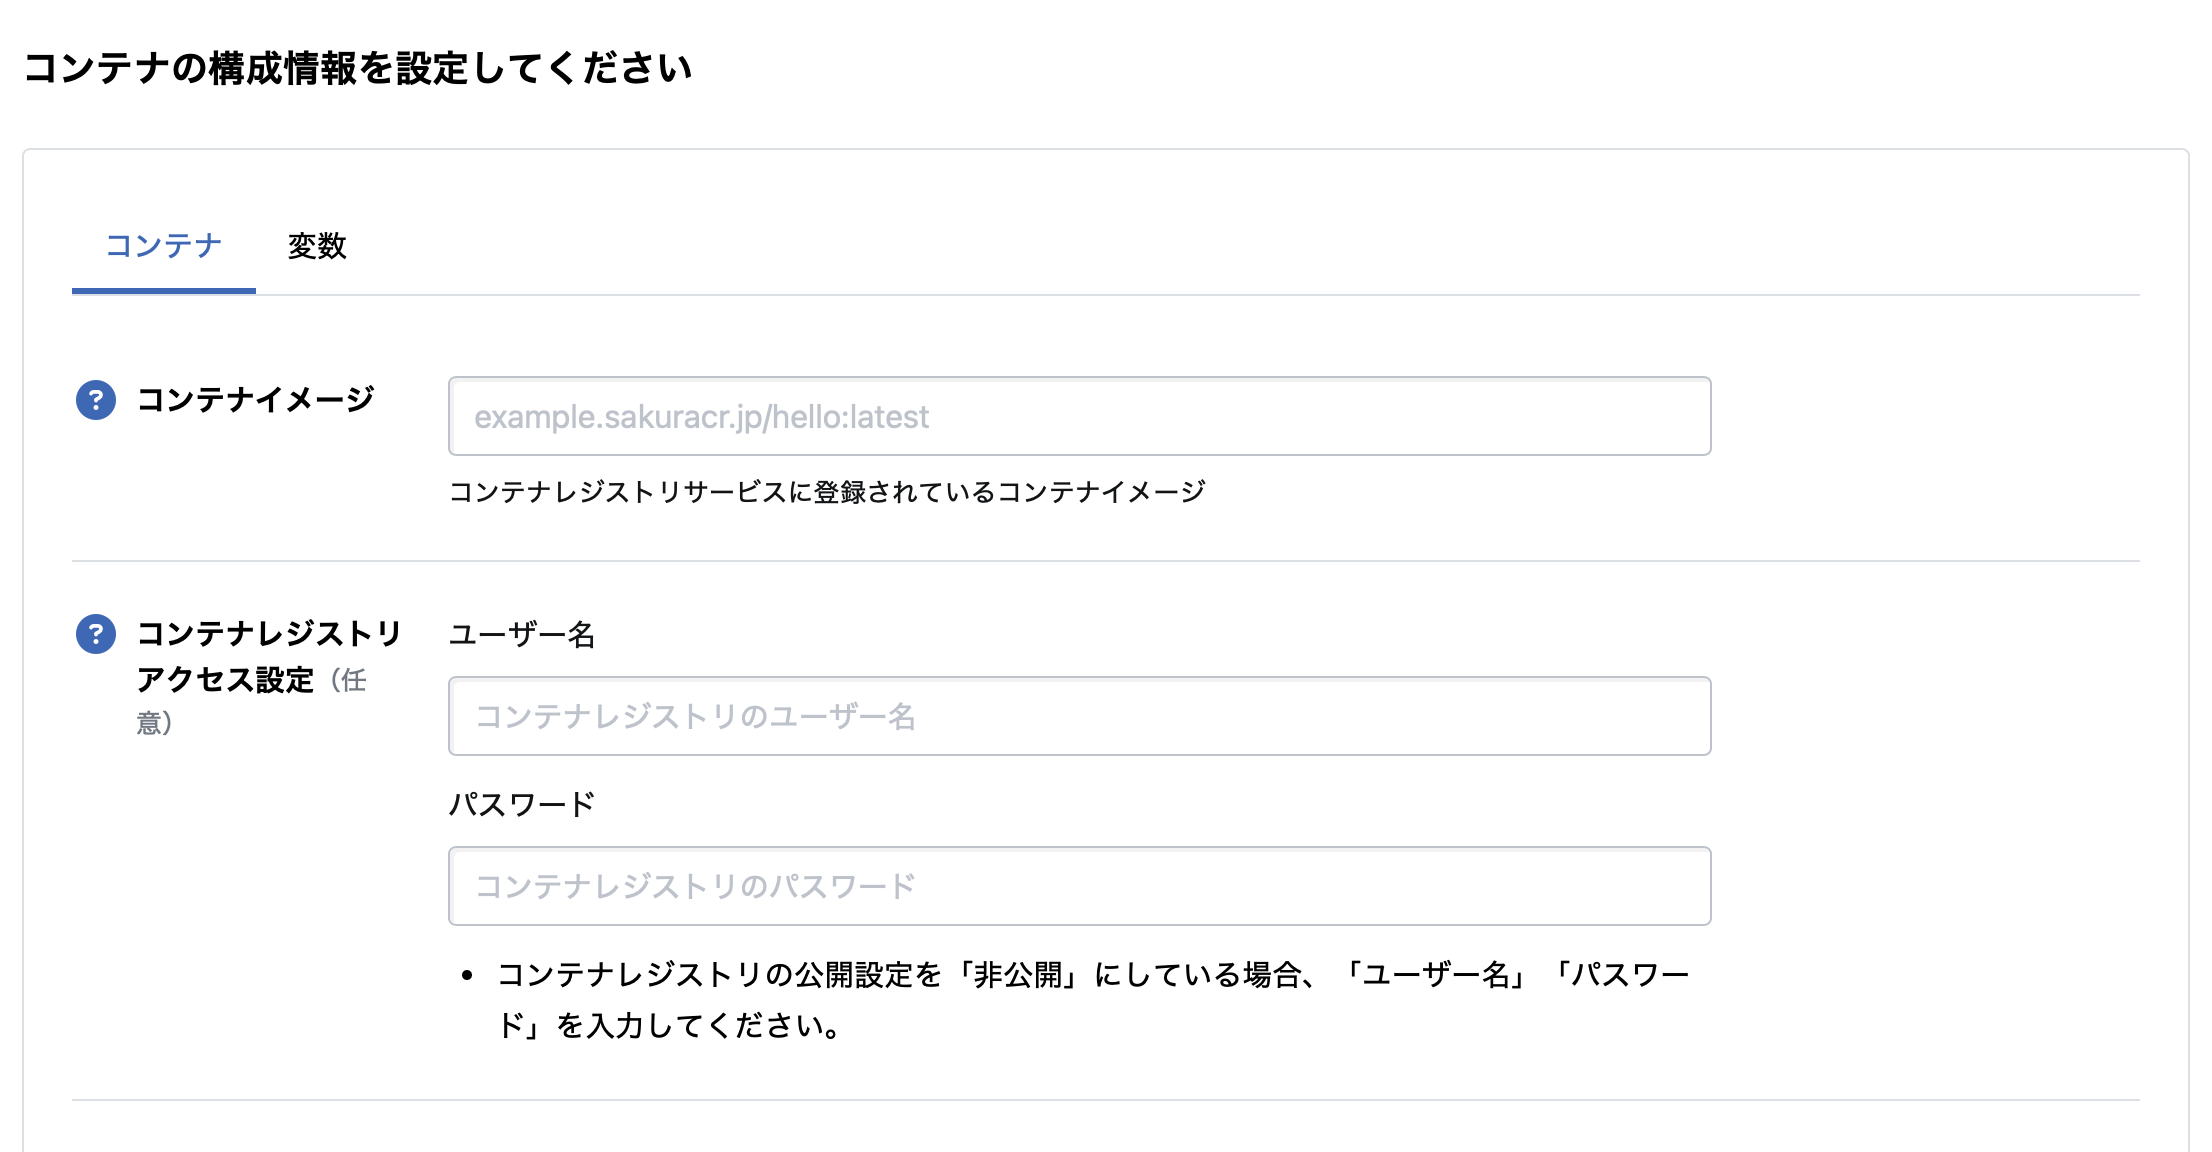Click the blue underline beneath コンテナ tab
This screenshot has width=2212, height=1152.
pos(164,291)
